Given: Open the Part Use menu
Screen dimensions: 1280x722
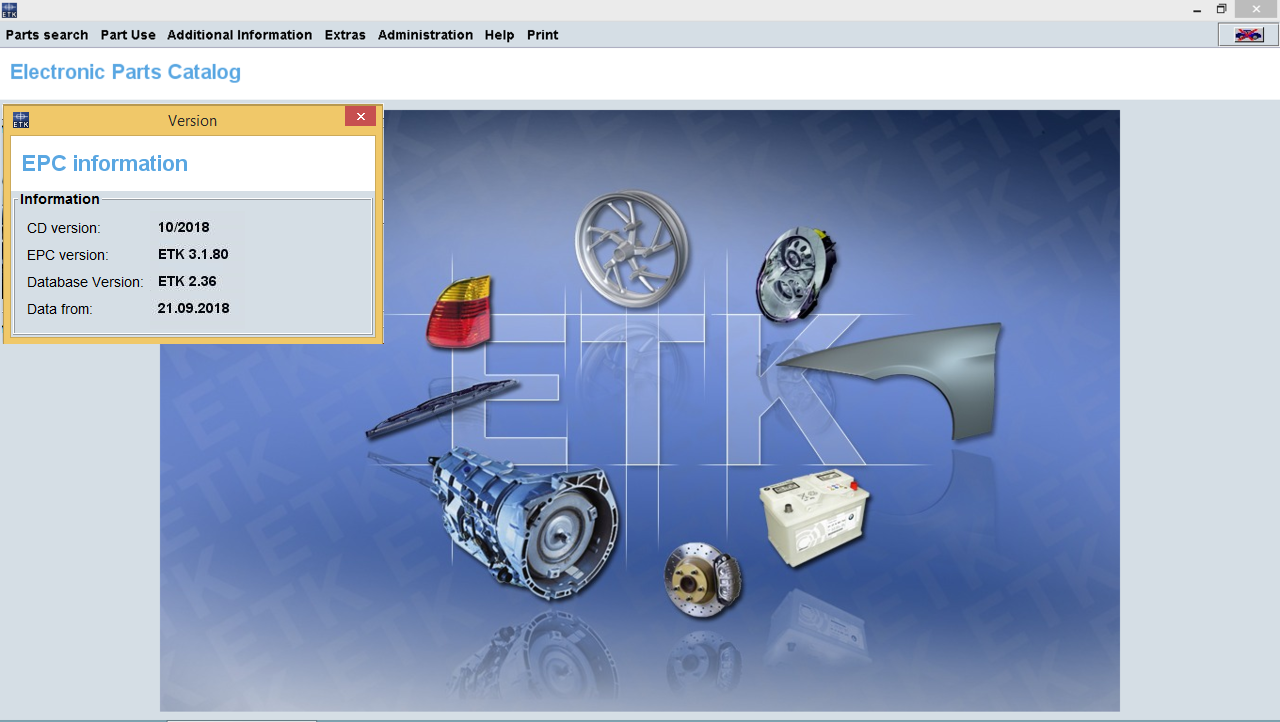Looking at the screenshot, I should click(128, 35).
